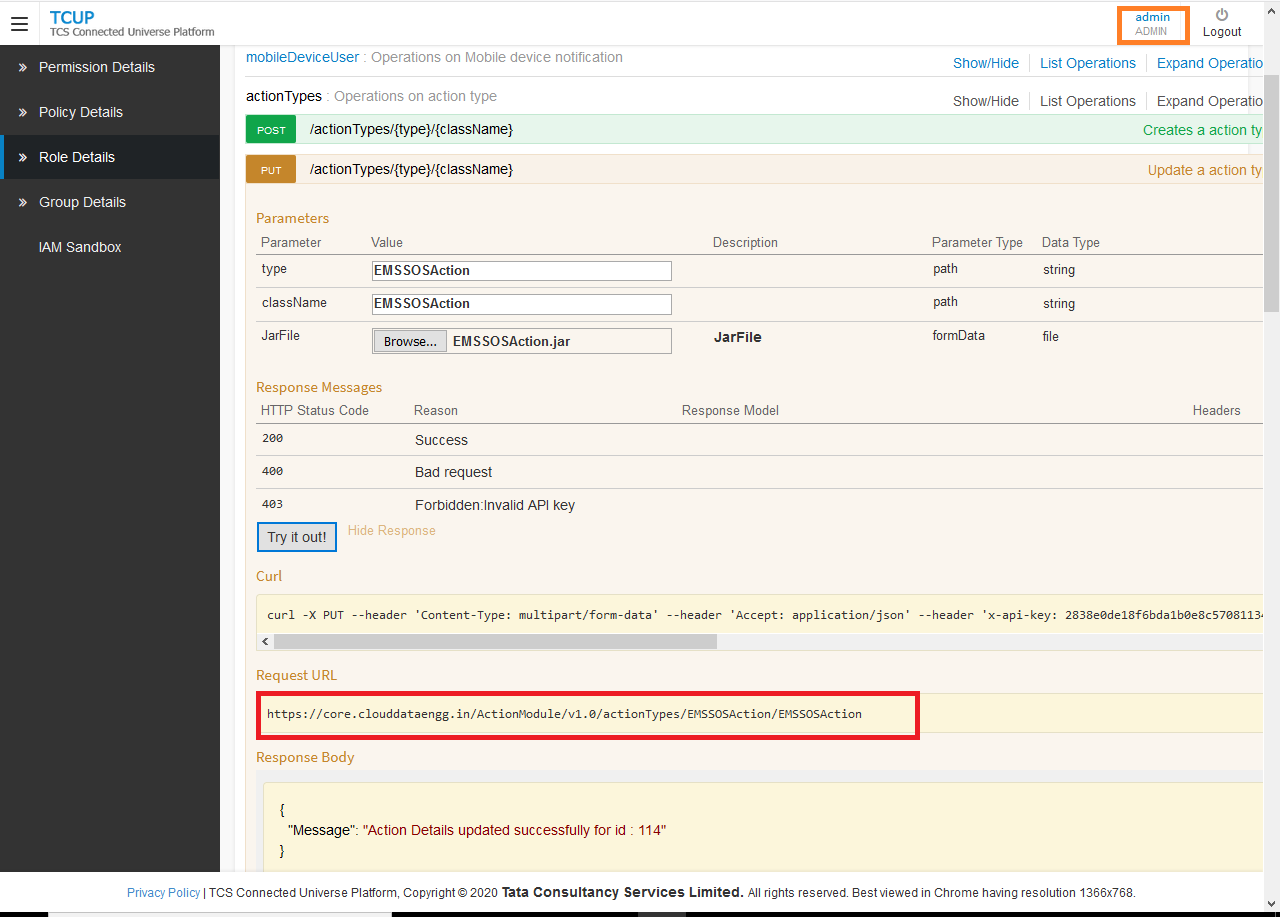This screenshot has width=1280, height=917.
Task: Focus the className parameter value field
Action: pyautogui.click(x=522, y=303)
